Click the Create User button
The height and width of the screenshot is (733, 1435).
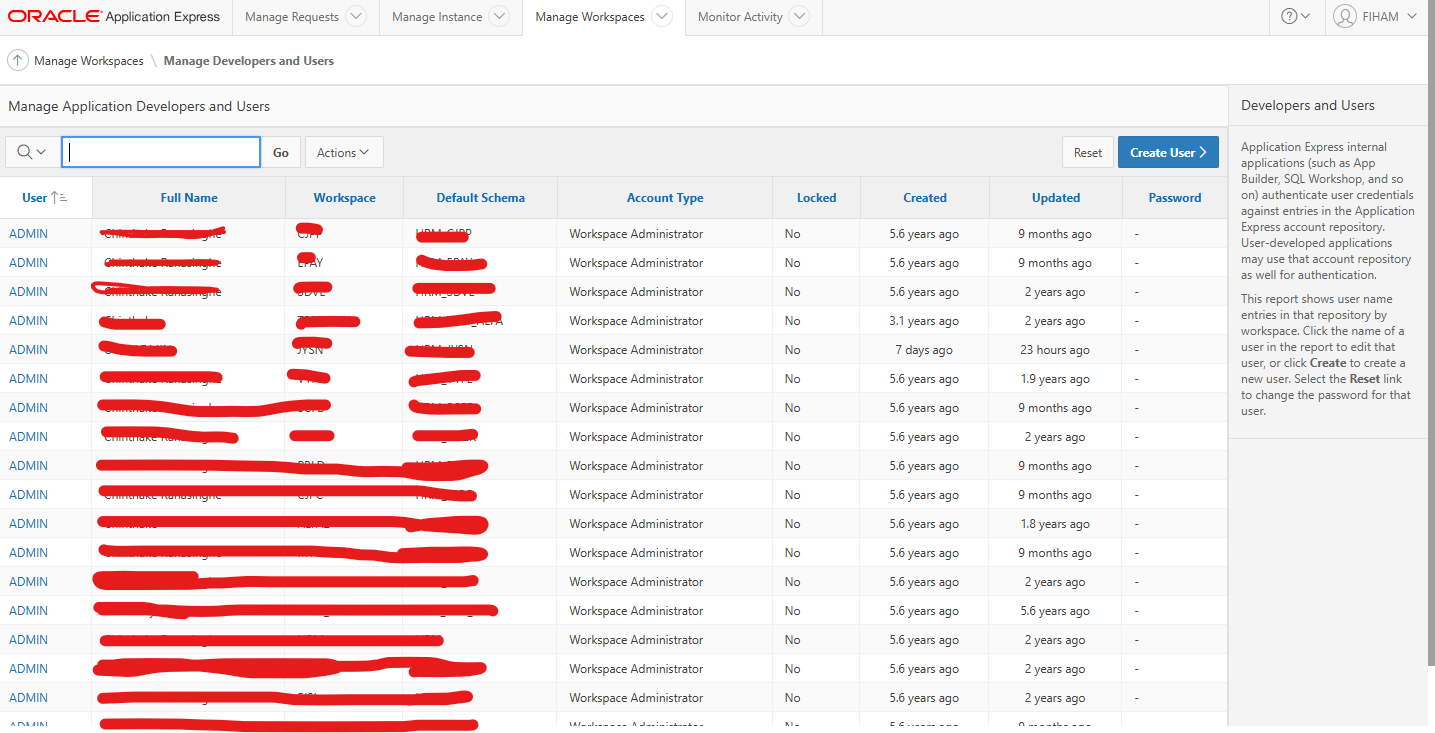point(1167,152)
